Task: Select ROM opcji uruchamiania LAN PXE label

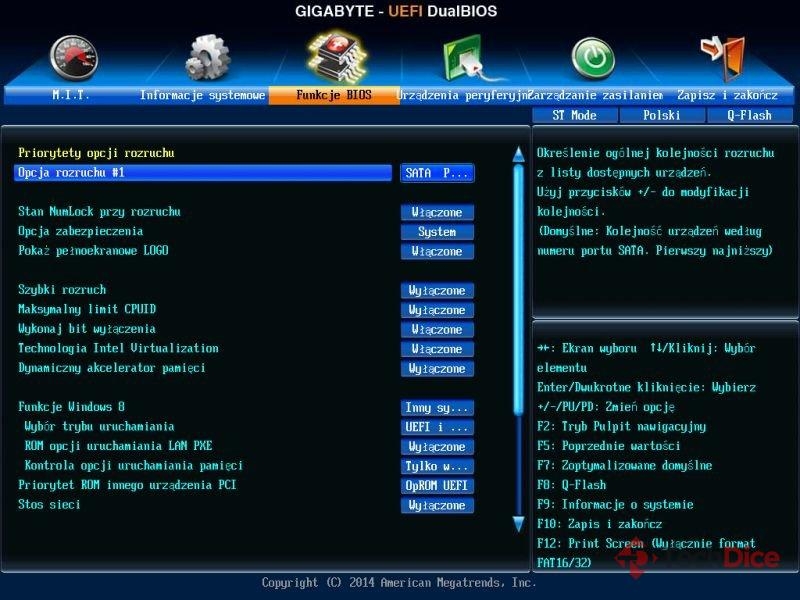Action: 118,446
